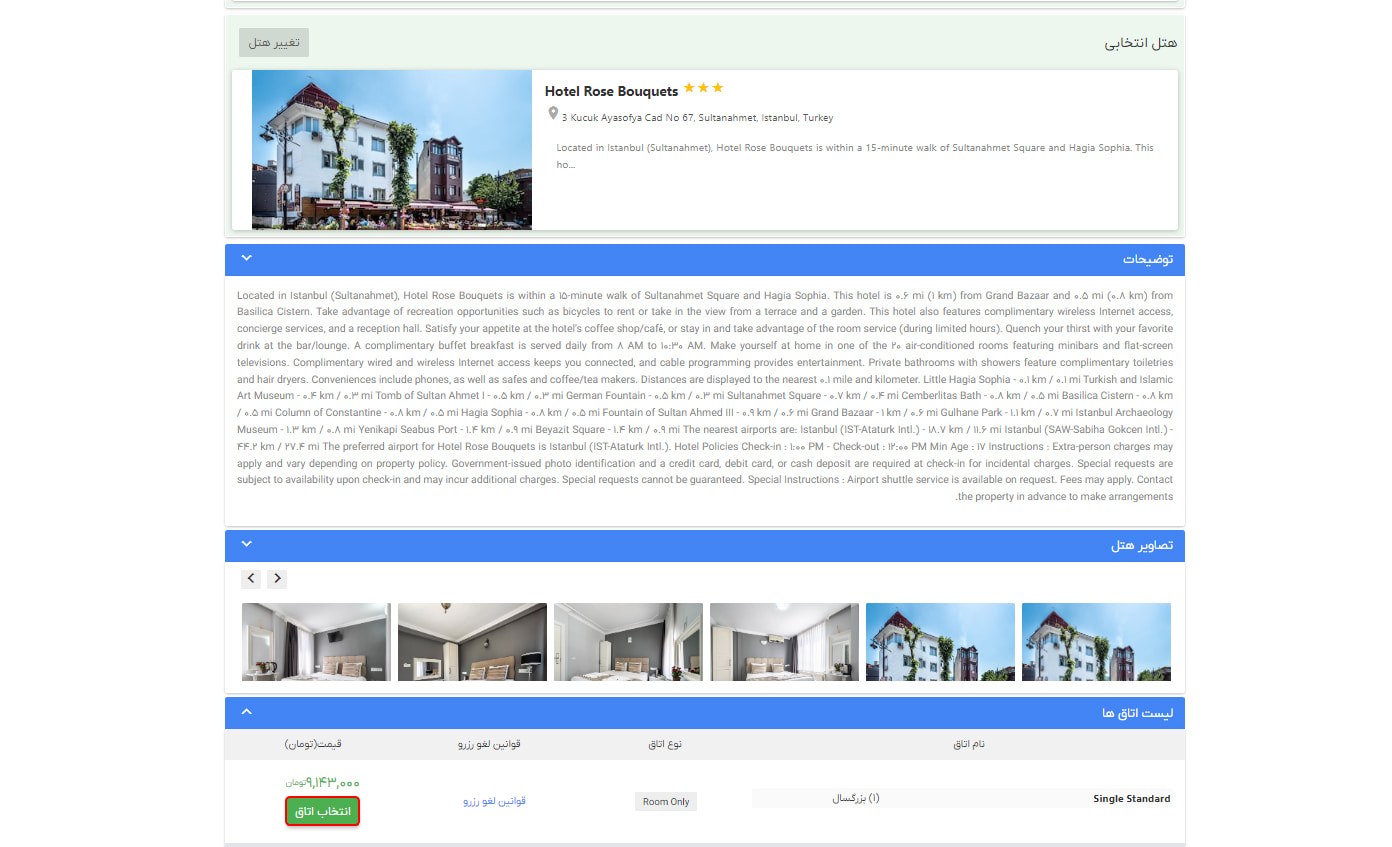Advance gallery with the right arrow
This screenshot has width=1392, height=847.
(277, 578)
